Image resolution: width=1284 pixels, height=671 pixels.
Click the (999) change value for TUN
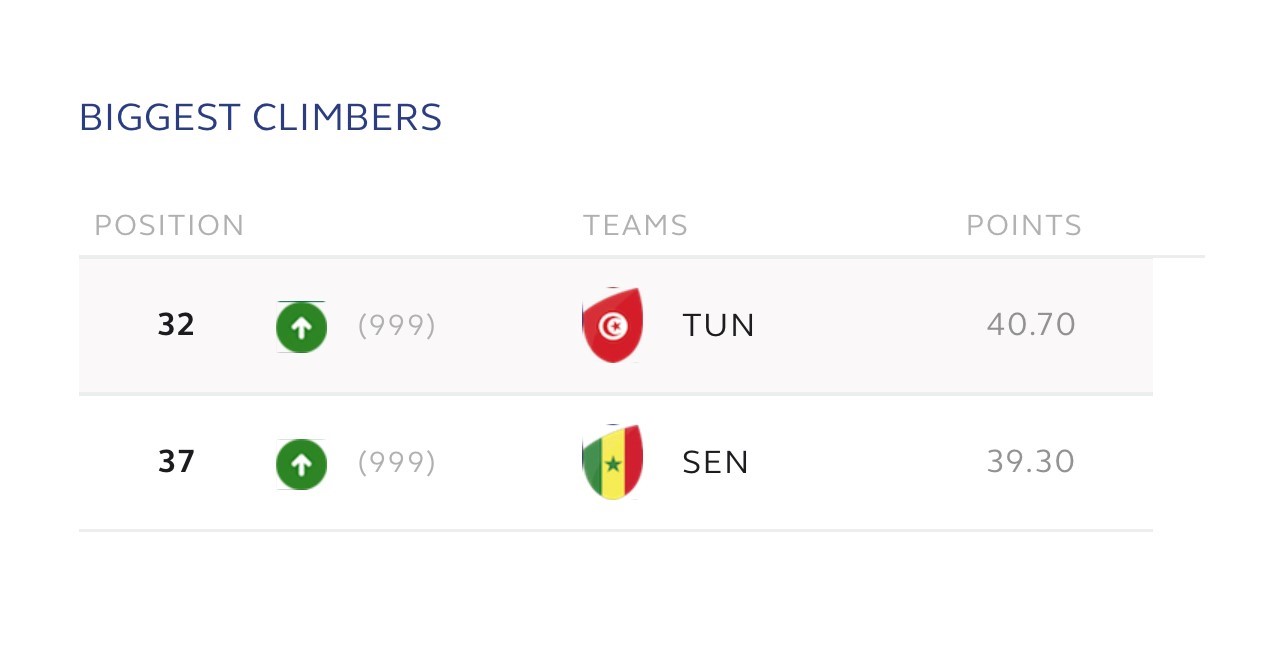click(397, 326)
